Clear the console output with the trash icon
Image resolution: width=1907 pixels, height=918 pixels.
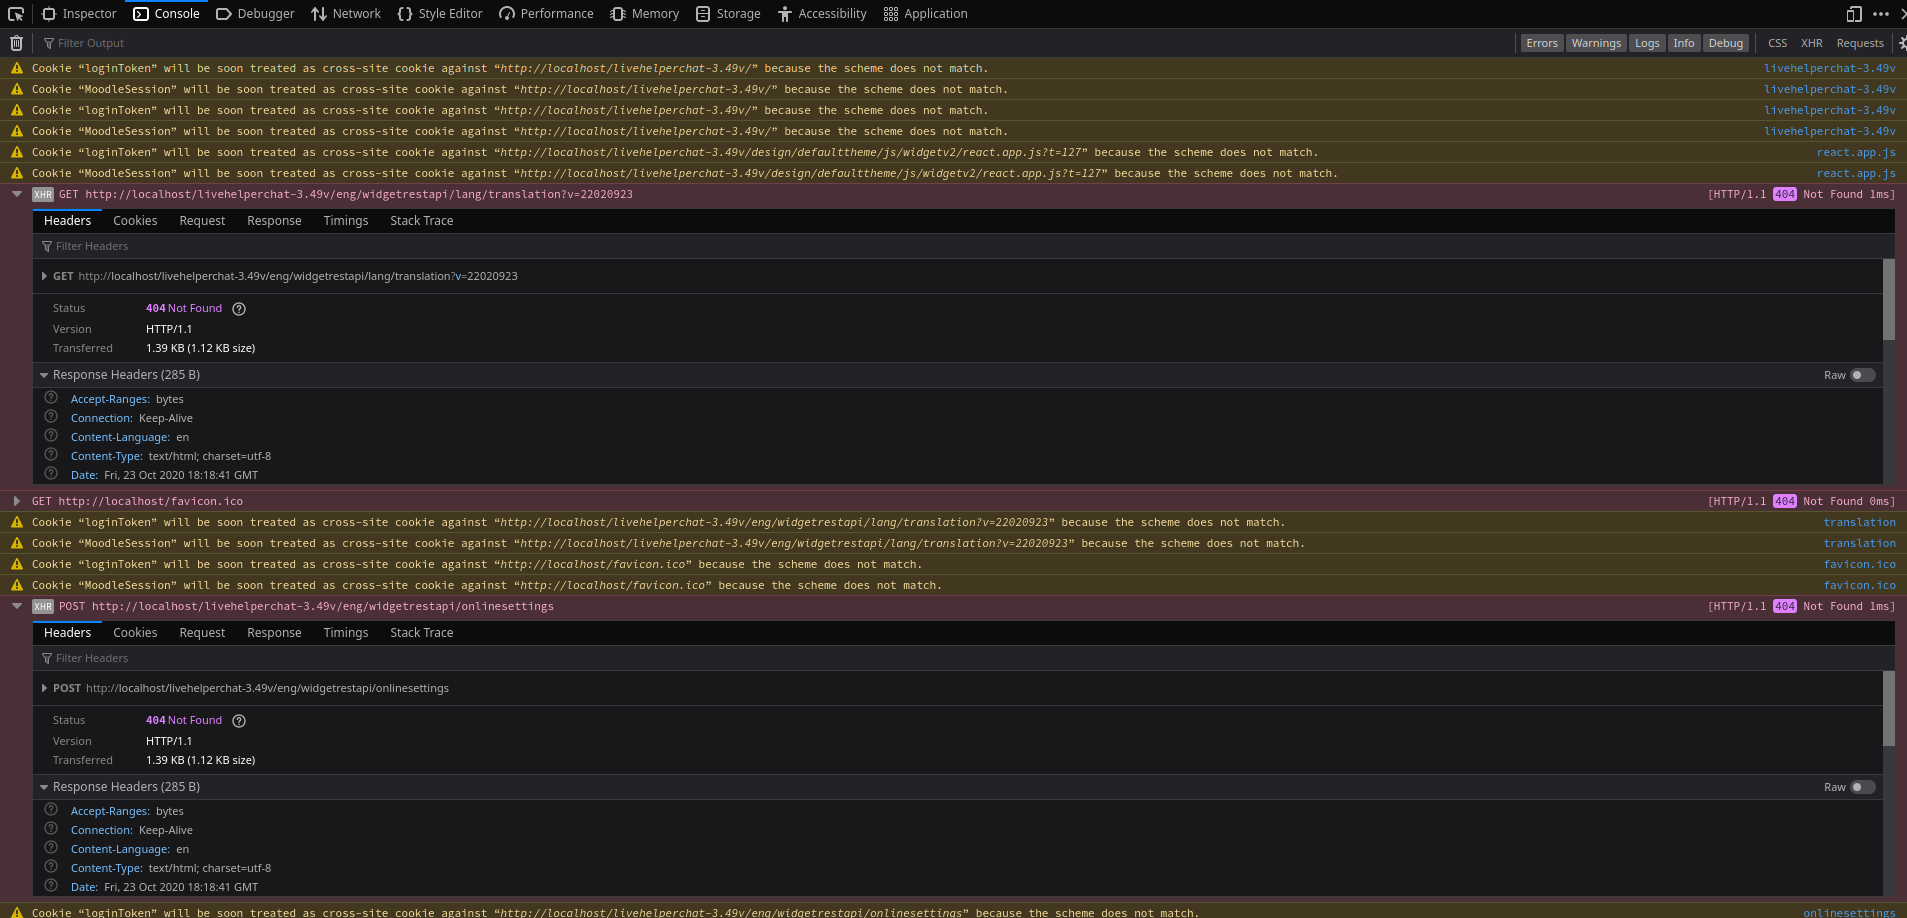16,42
